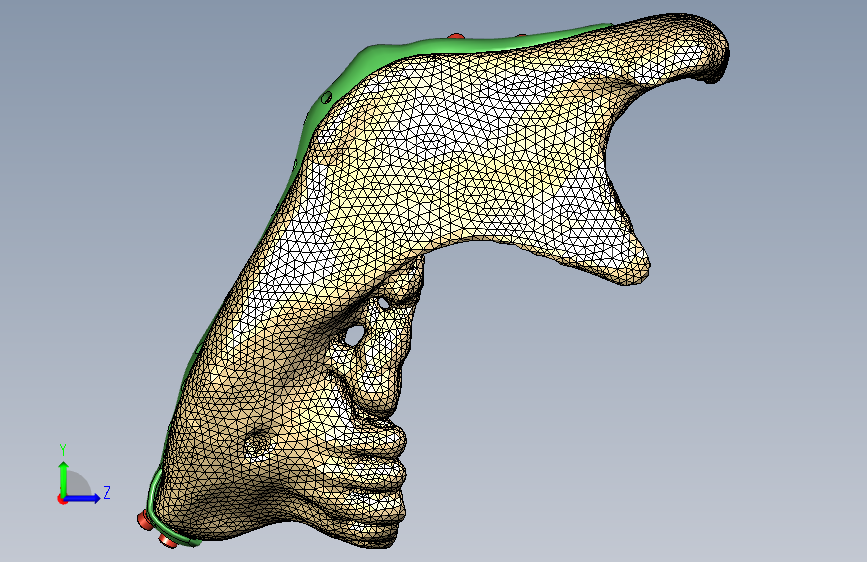867x562 pixels.
Task: Click the 'Z' label of the axis triad
Action: pyautogui.click(x=107, y=492)
